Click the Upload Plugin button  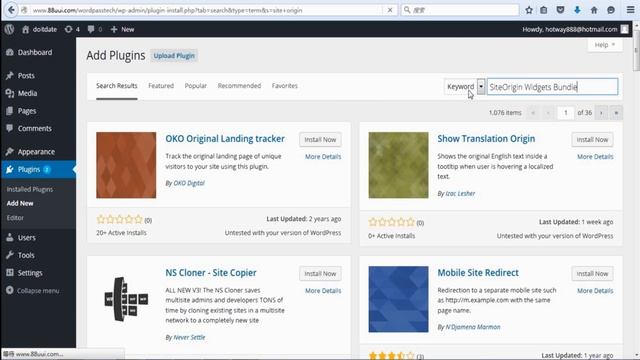tap(174, 56)
